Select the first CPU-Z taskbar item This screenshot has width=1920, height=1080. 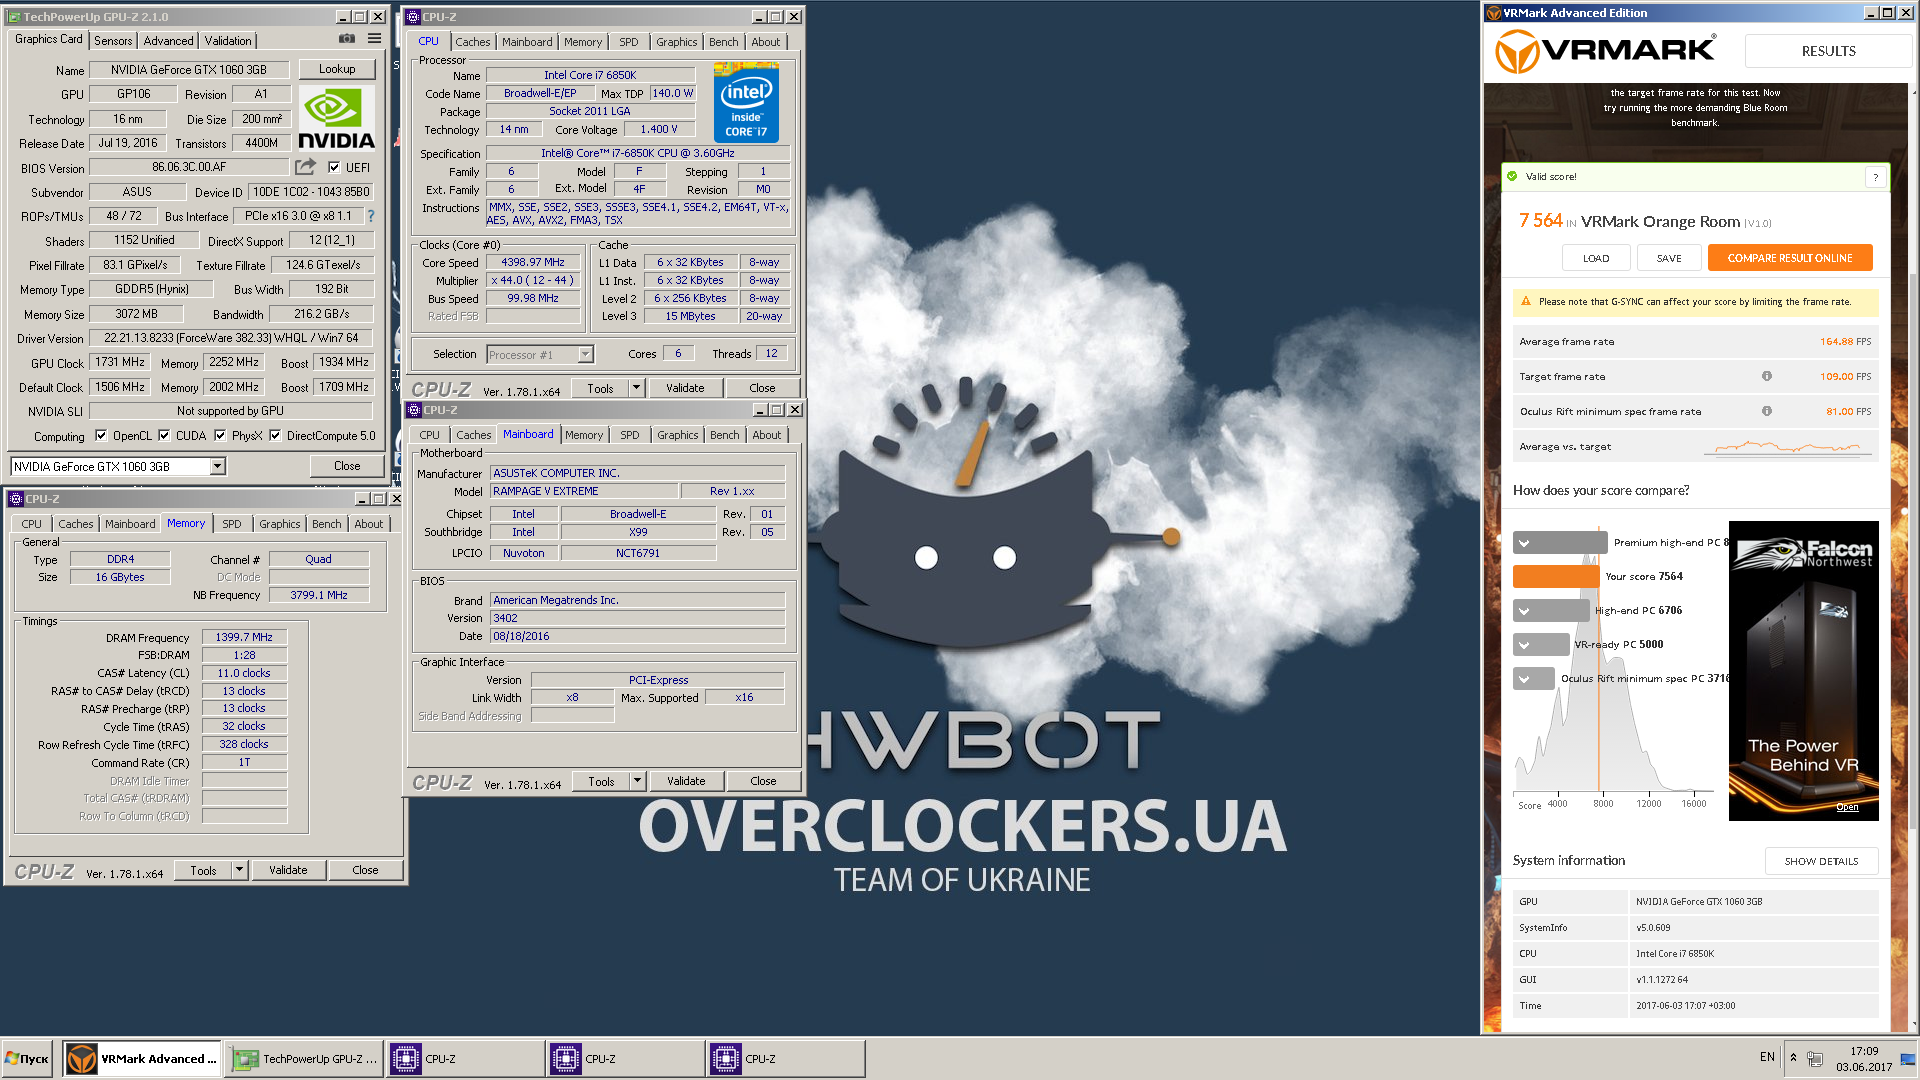pyautogui.click(x=466, y=1058)
